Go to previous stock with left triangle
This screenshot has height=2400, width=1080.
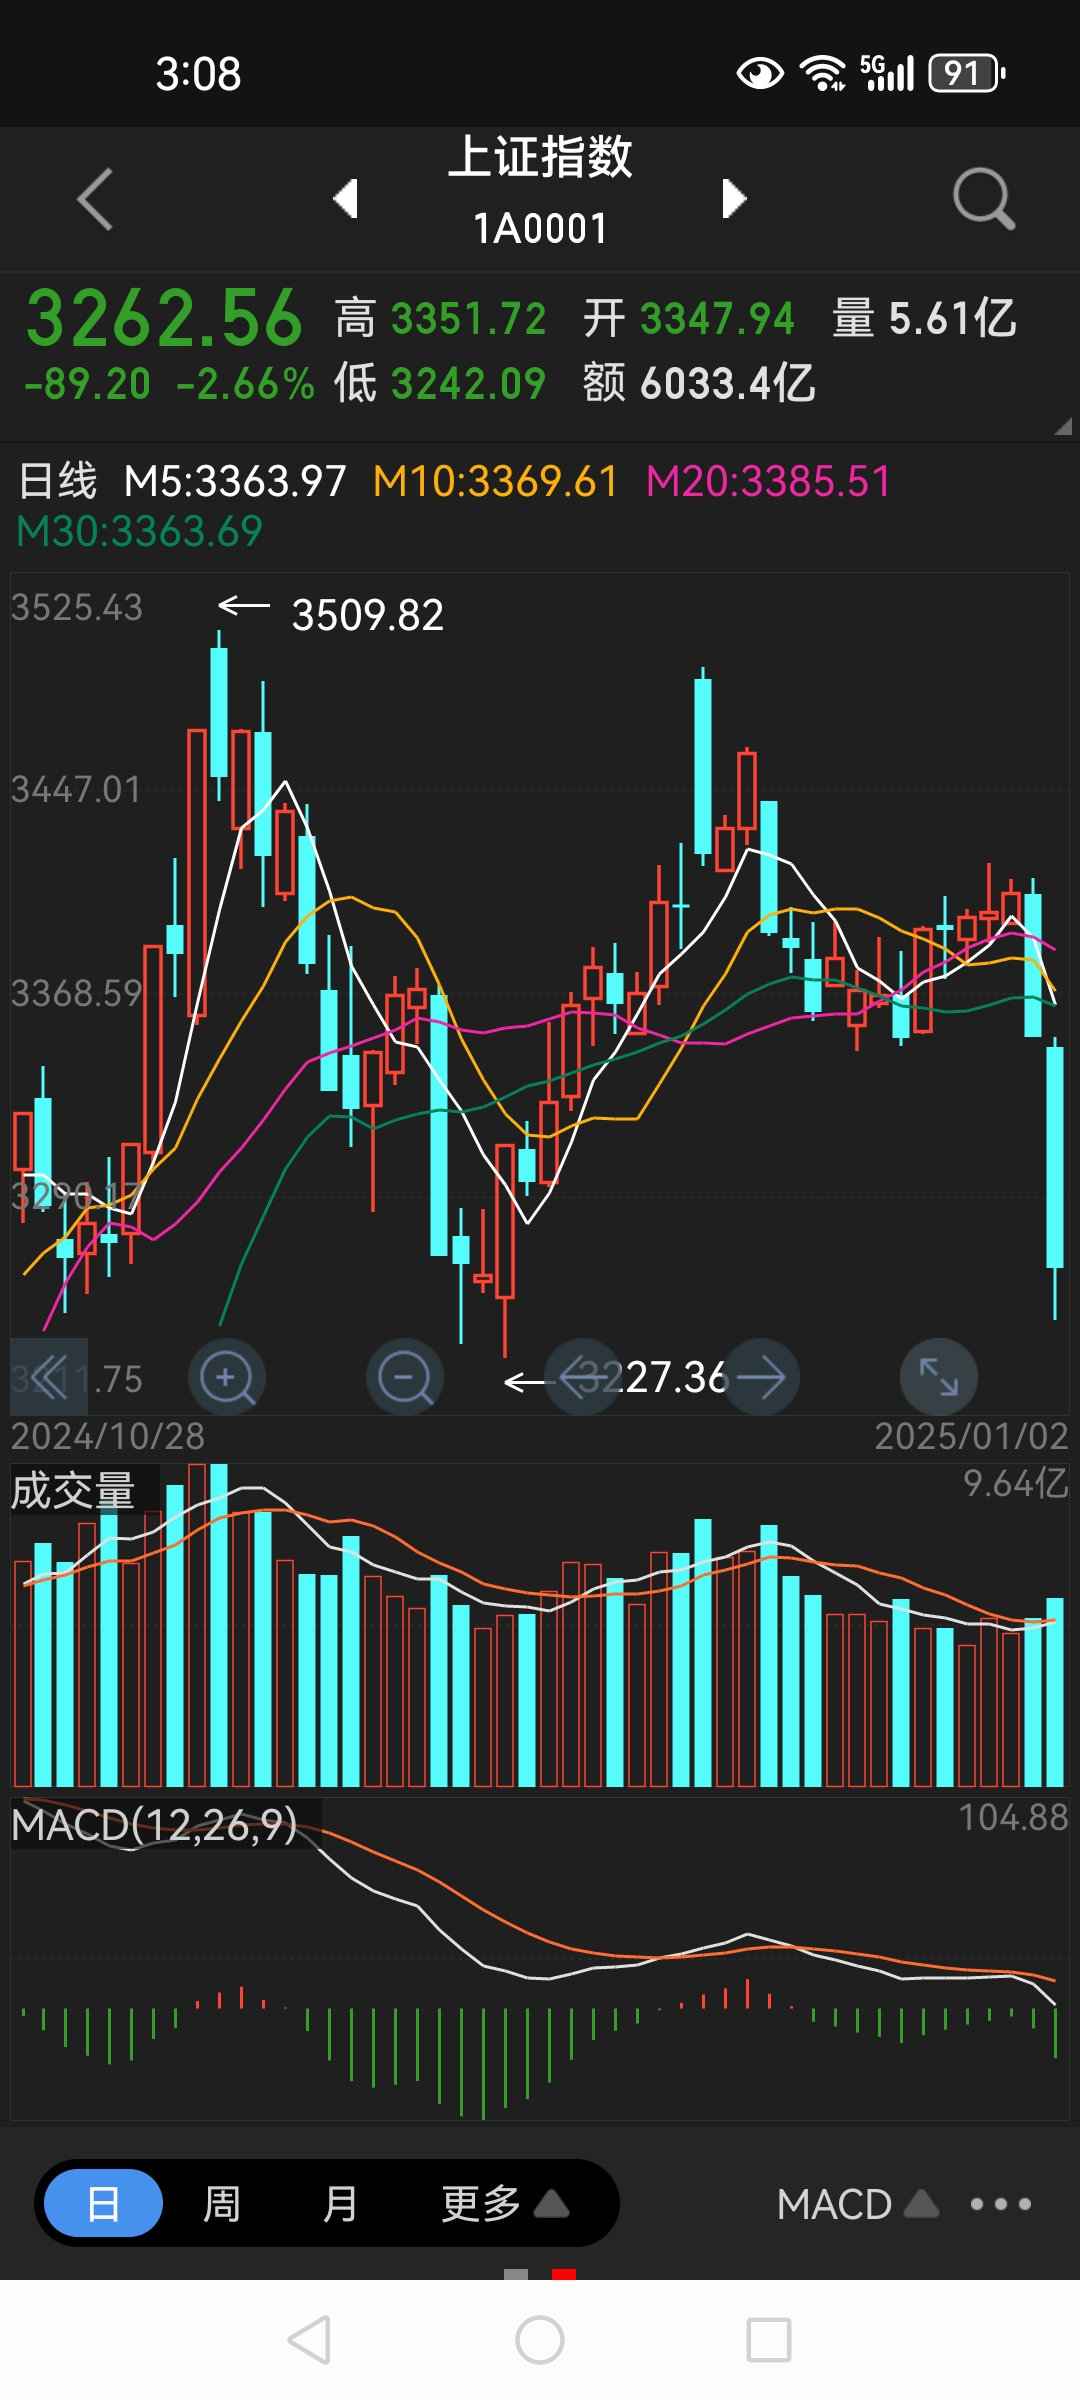coord(346,198)
